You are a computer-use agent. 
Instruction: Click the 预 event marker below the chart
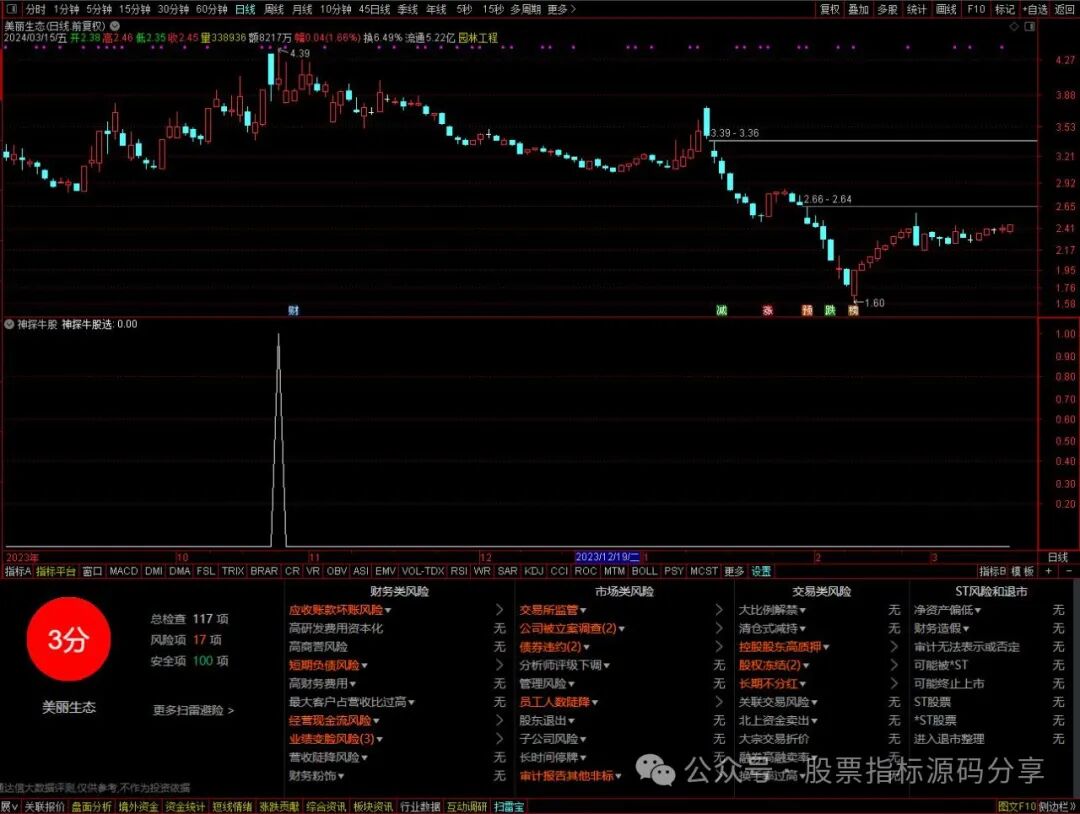[807, 311]
